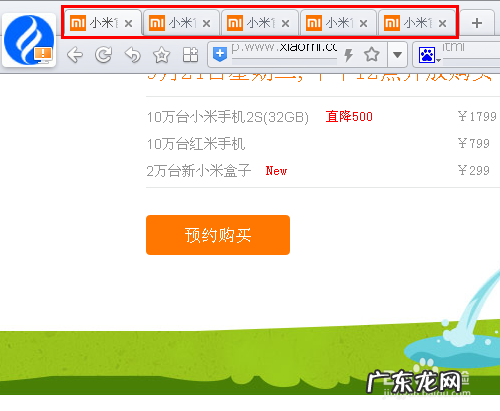Click the ¥299 price
The image size is (500, 411).
[x=474, y=170]
